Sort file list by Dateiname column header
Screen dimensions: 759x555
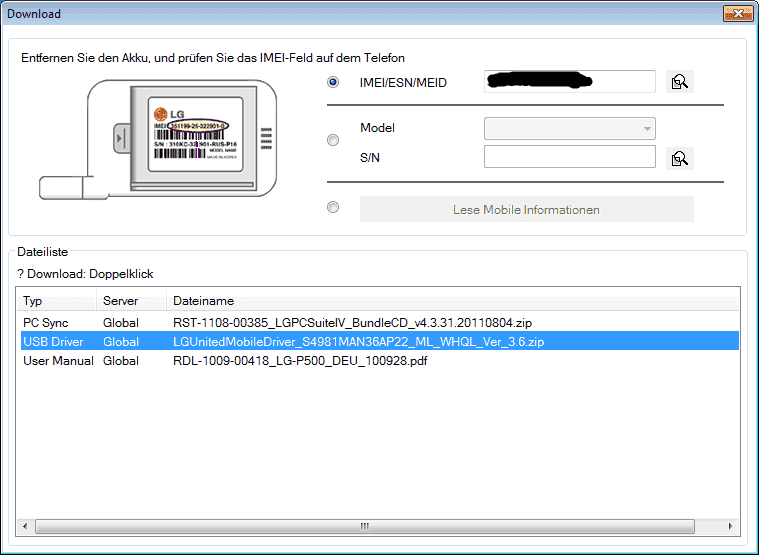pos(453,301)
